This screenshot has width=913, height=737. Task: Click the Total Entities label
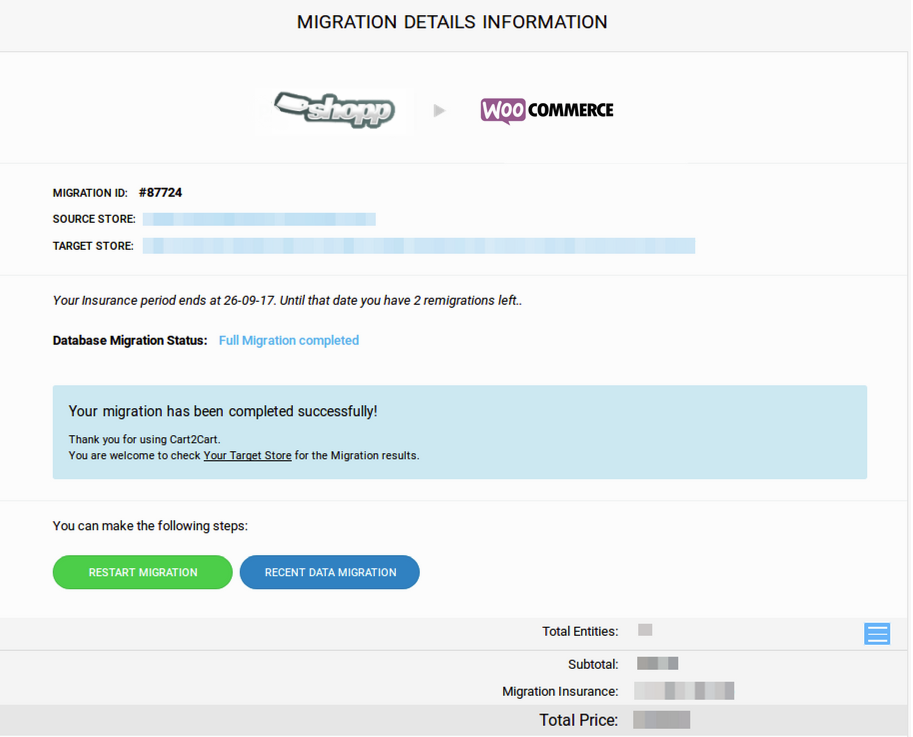pyautogui.click(x=580, y=632)
